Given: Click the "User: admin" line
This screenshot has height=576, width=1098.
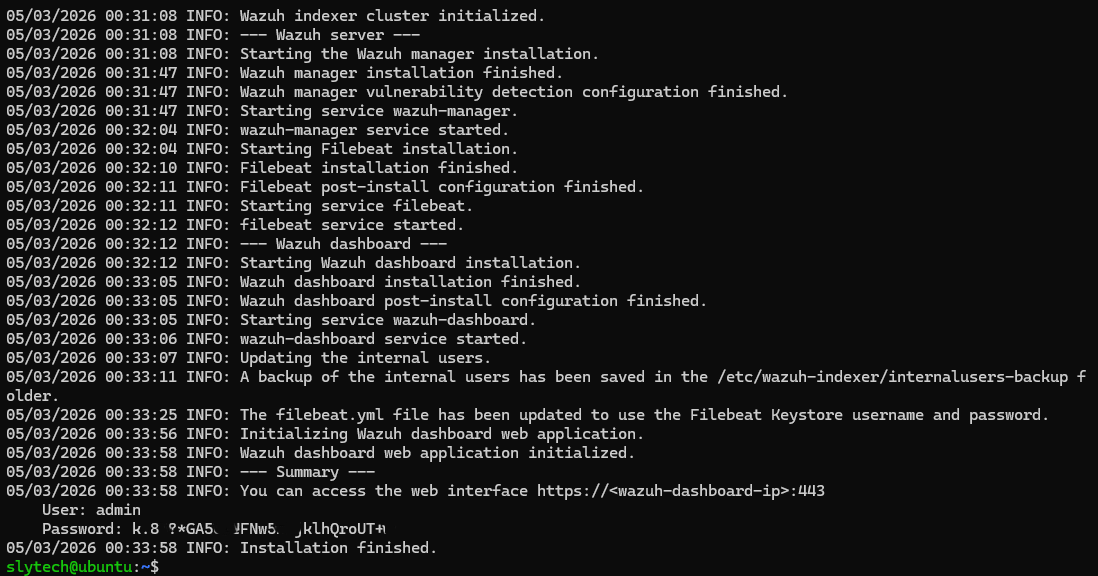Looking at the screenshot, I should (92, 510).
